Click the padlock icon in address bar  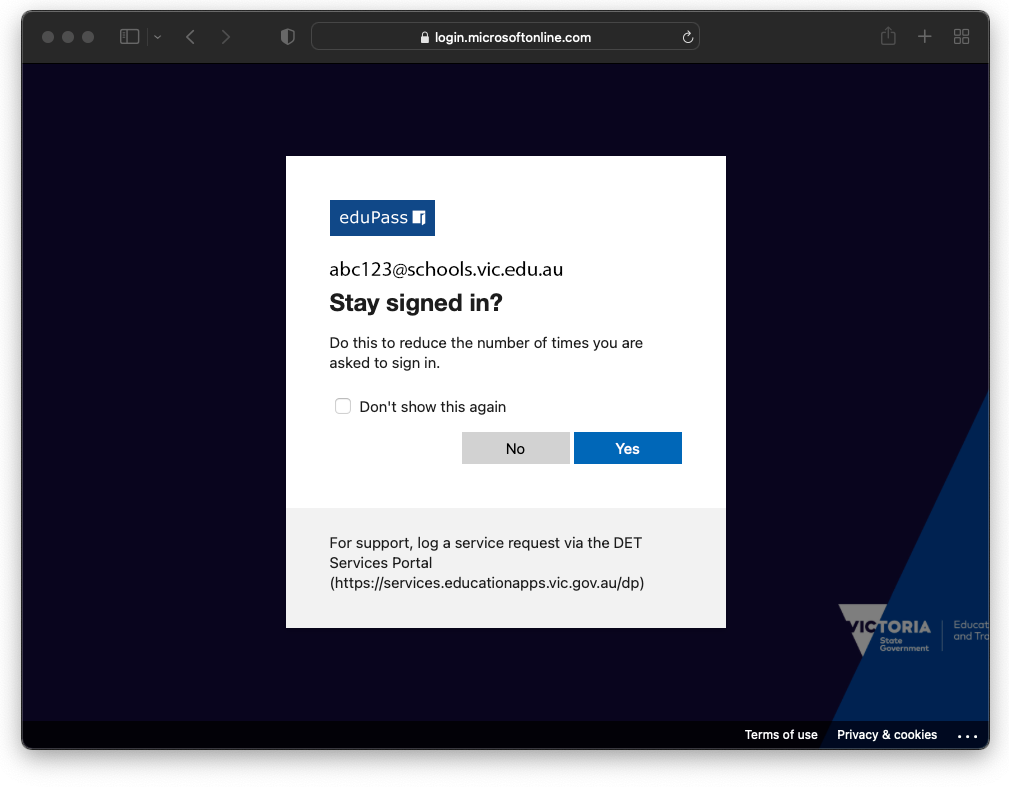[x=425, y=38]
